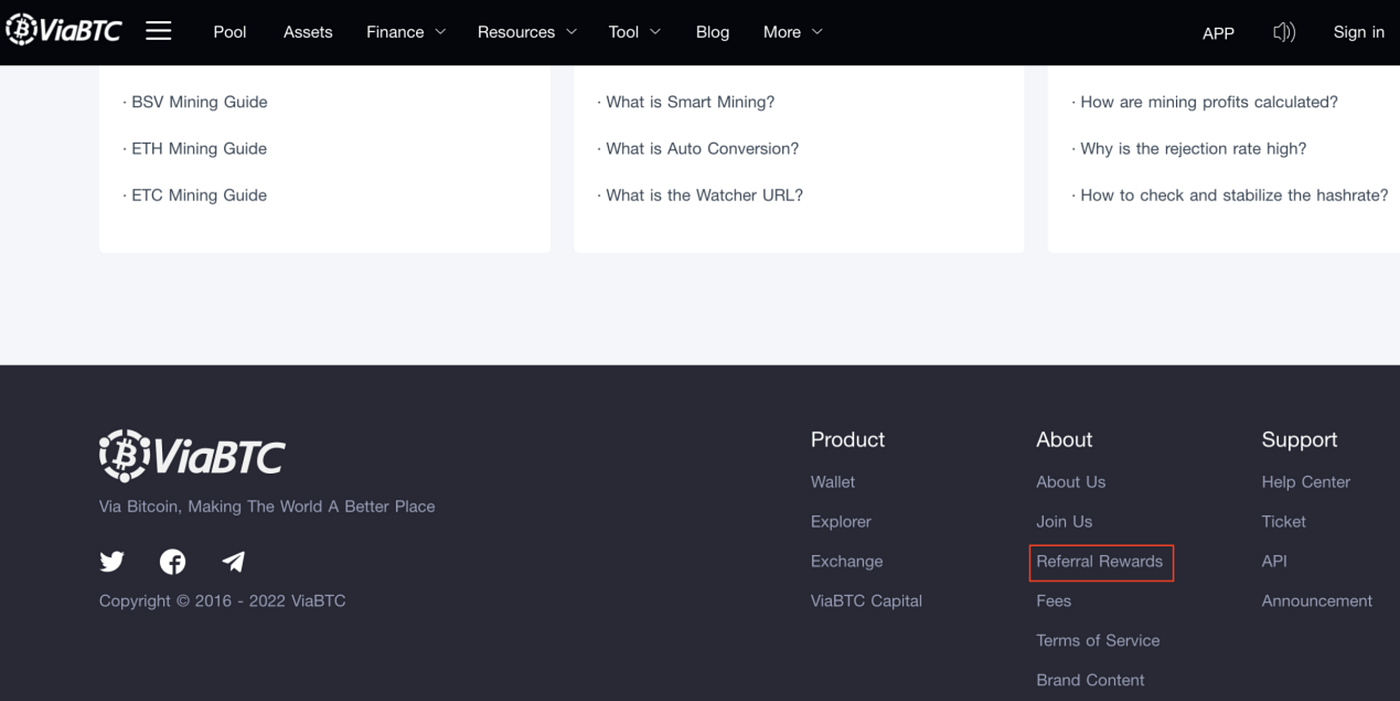Click the footer ViaBTC logo
Image resolution: width=1400 pixels, height=701 pixels.
coord(192,456)
